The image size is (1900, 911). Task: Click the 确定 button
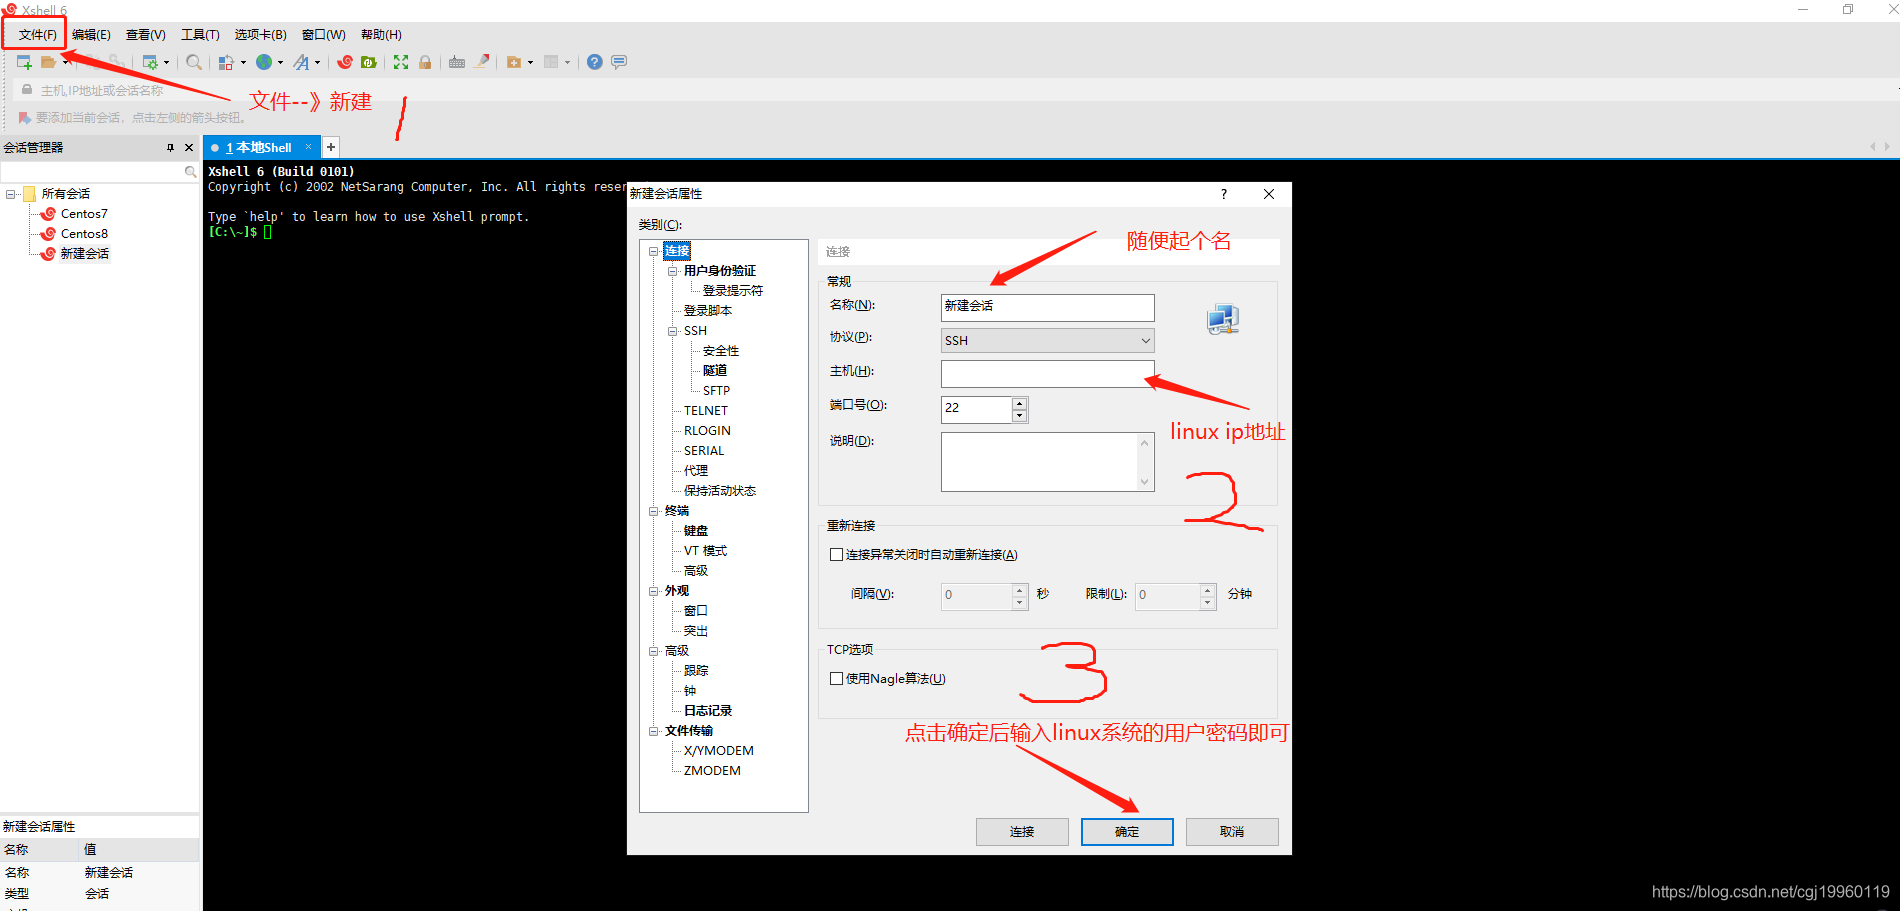(1126, 831)
